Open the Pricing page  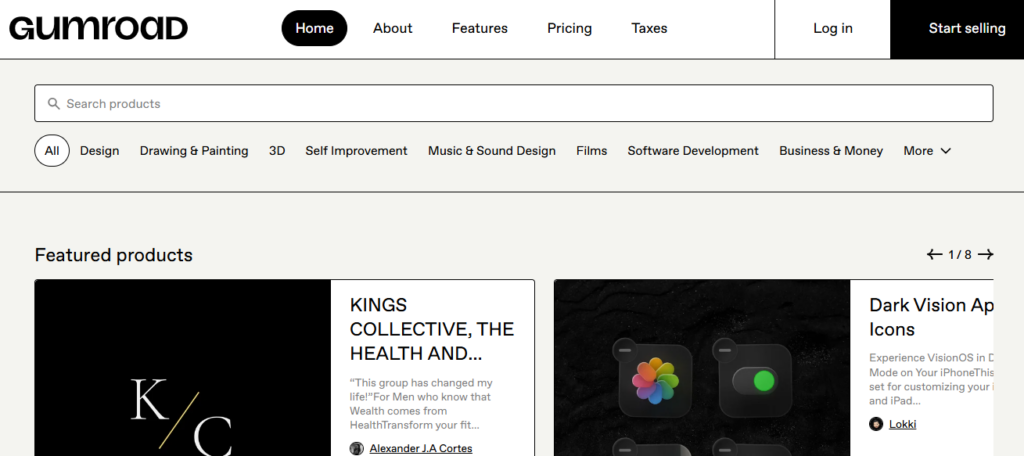click(569, 28)
